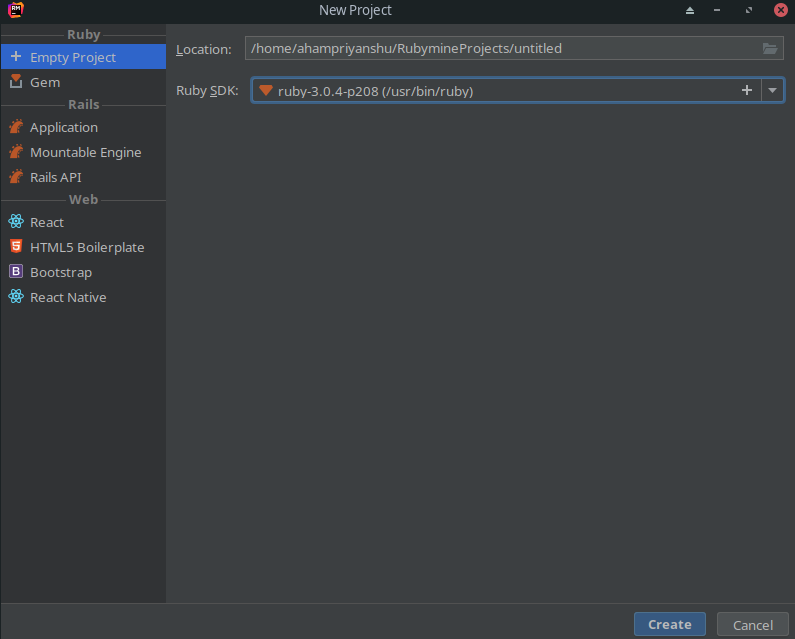Click the HTML5 shield icon
The width and height of the screenshot is (795, 639).
pos(16,246)
